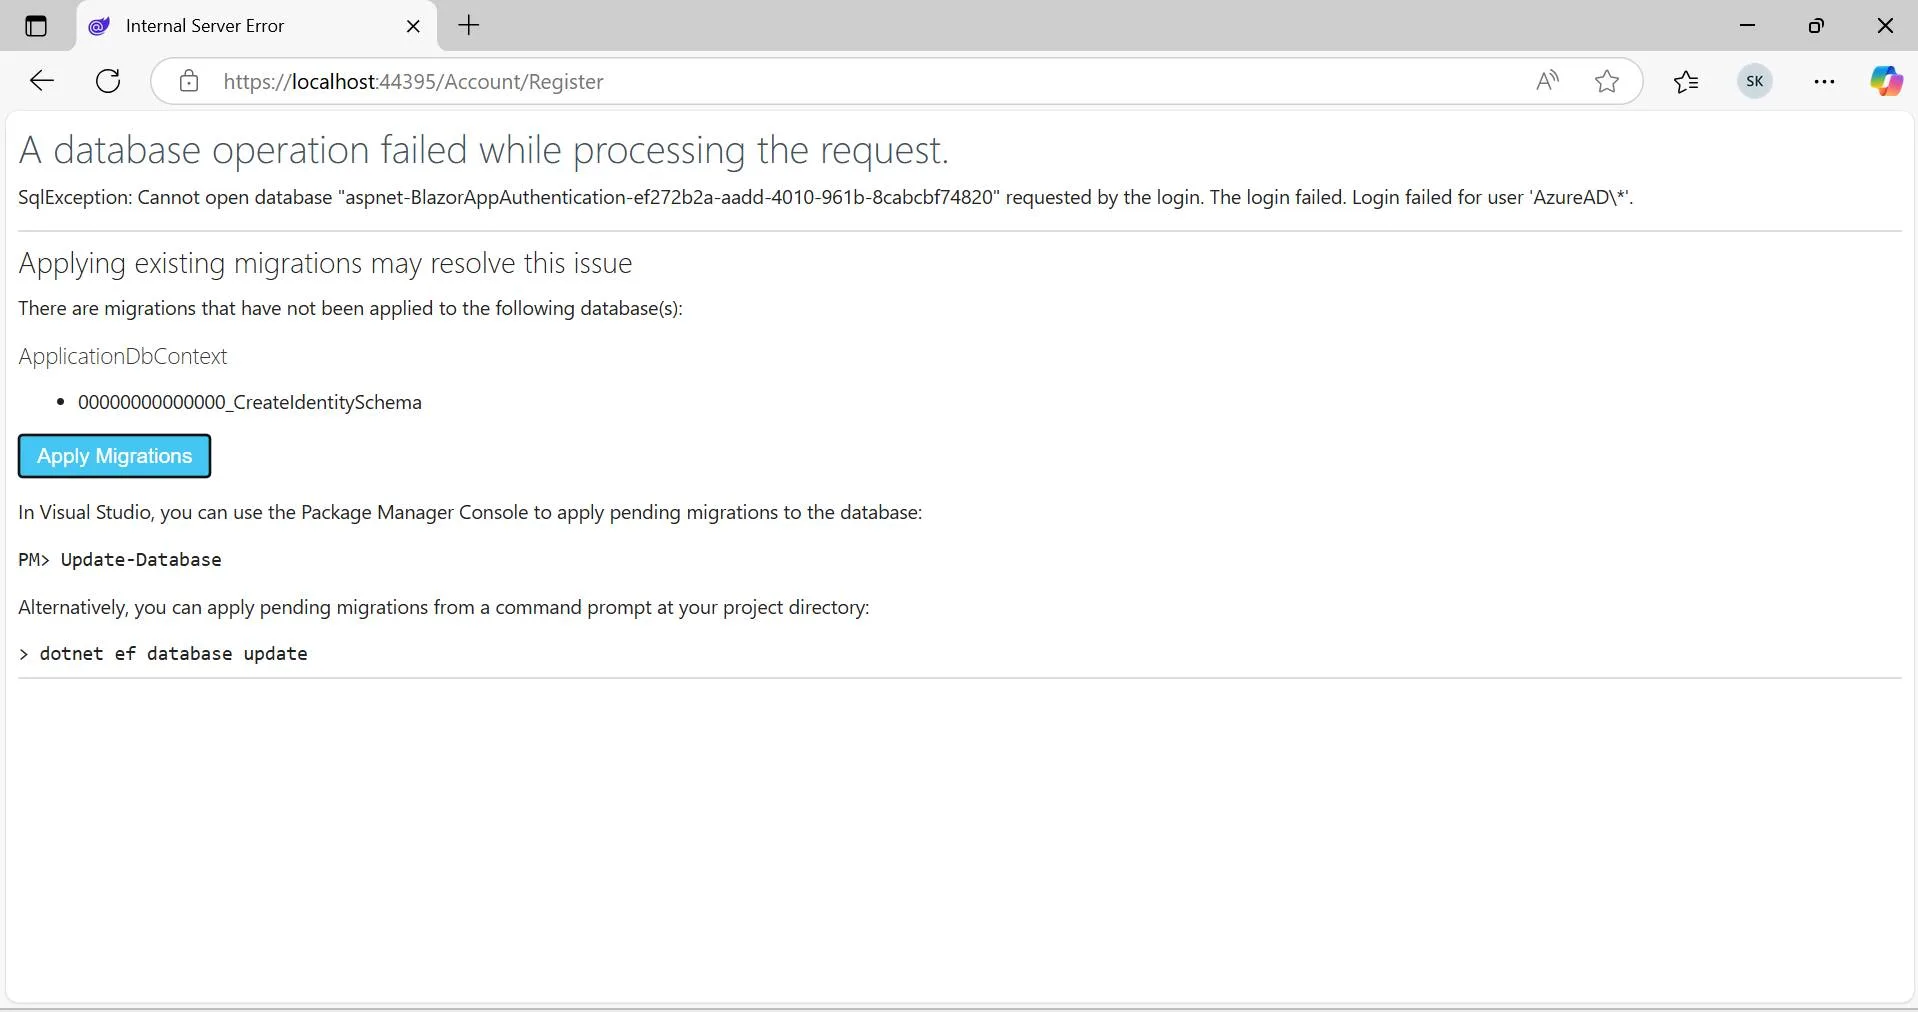Open the SK profile avatar
This screenshot has height=1012, width=1918.
tap(1755, 81)
